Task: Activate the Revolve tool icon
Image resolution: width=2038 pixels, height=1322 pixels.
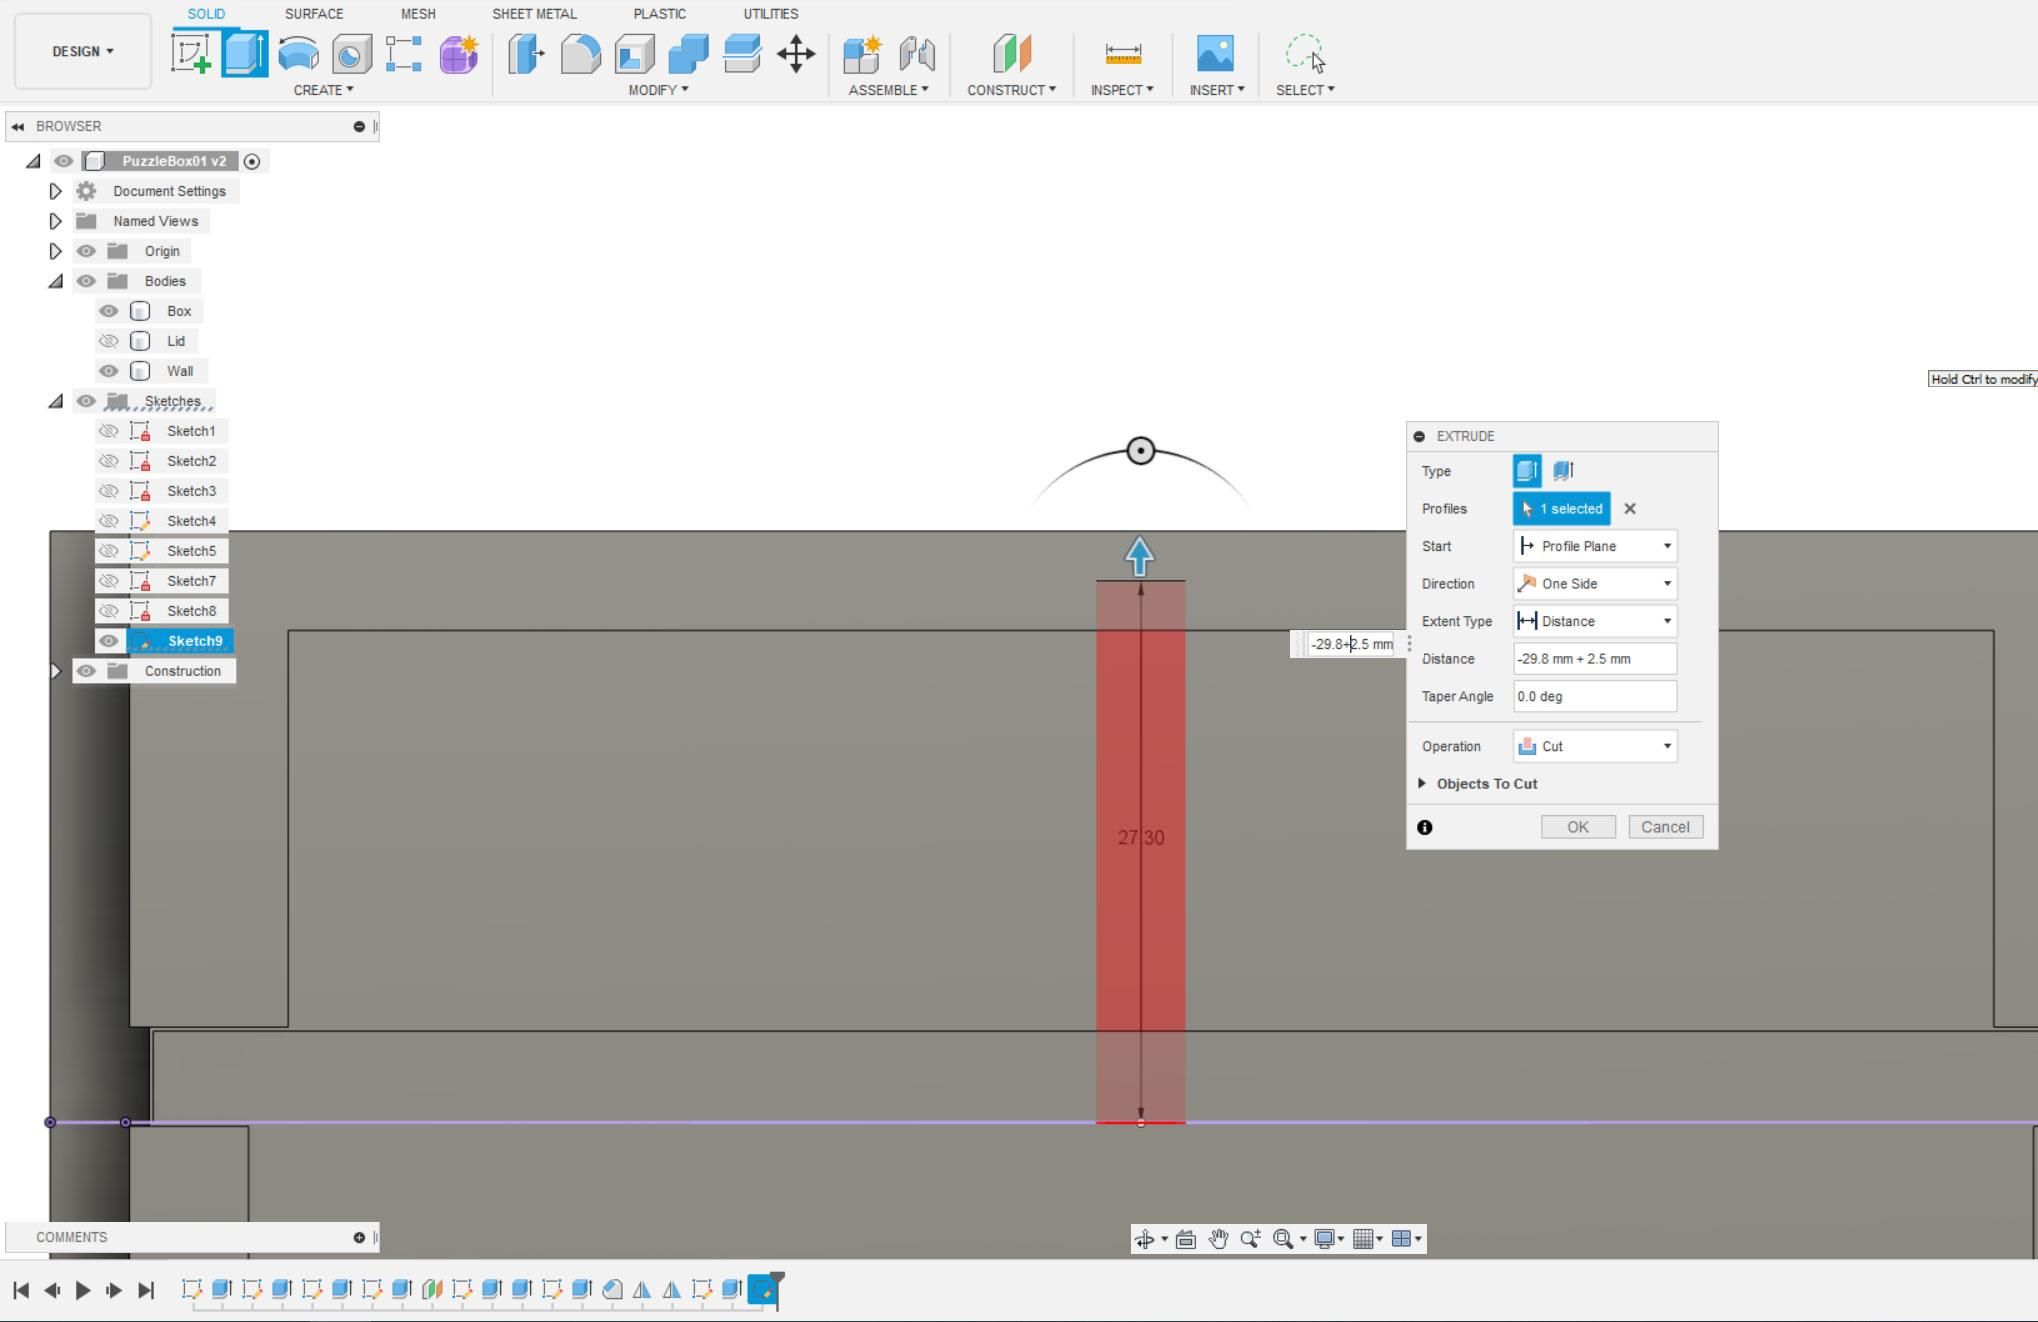Action: point(298,53)
